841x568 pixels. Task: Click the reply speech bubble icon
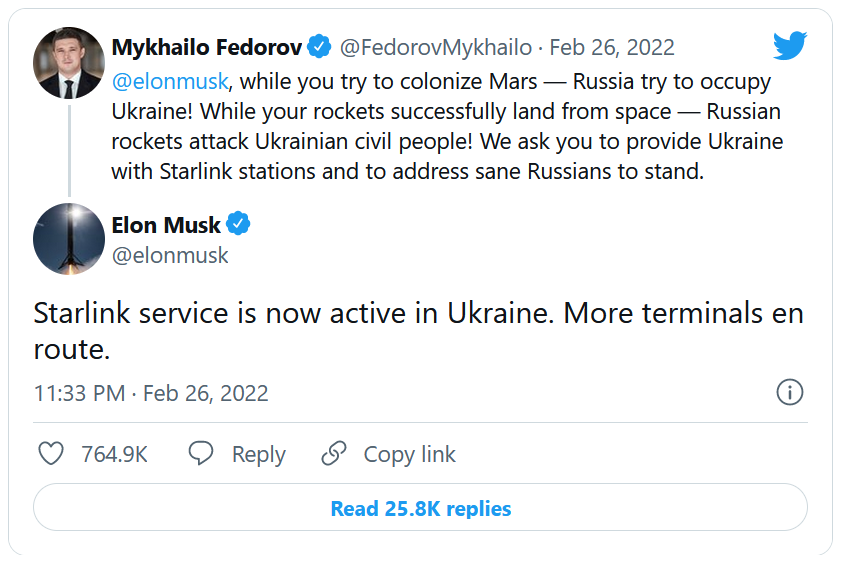click(x=201, y=453)
